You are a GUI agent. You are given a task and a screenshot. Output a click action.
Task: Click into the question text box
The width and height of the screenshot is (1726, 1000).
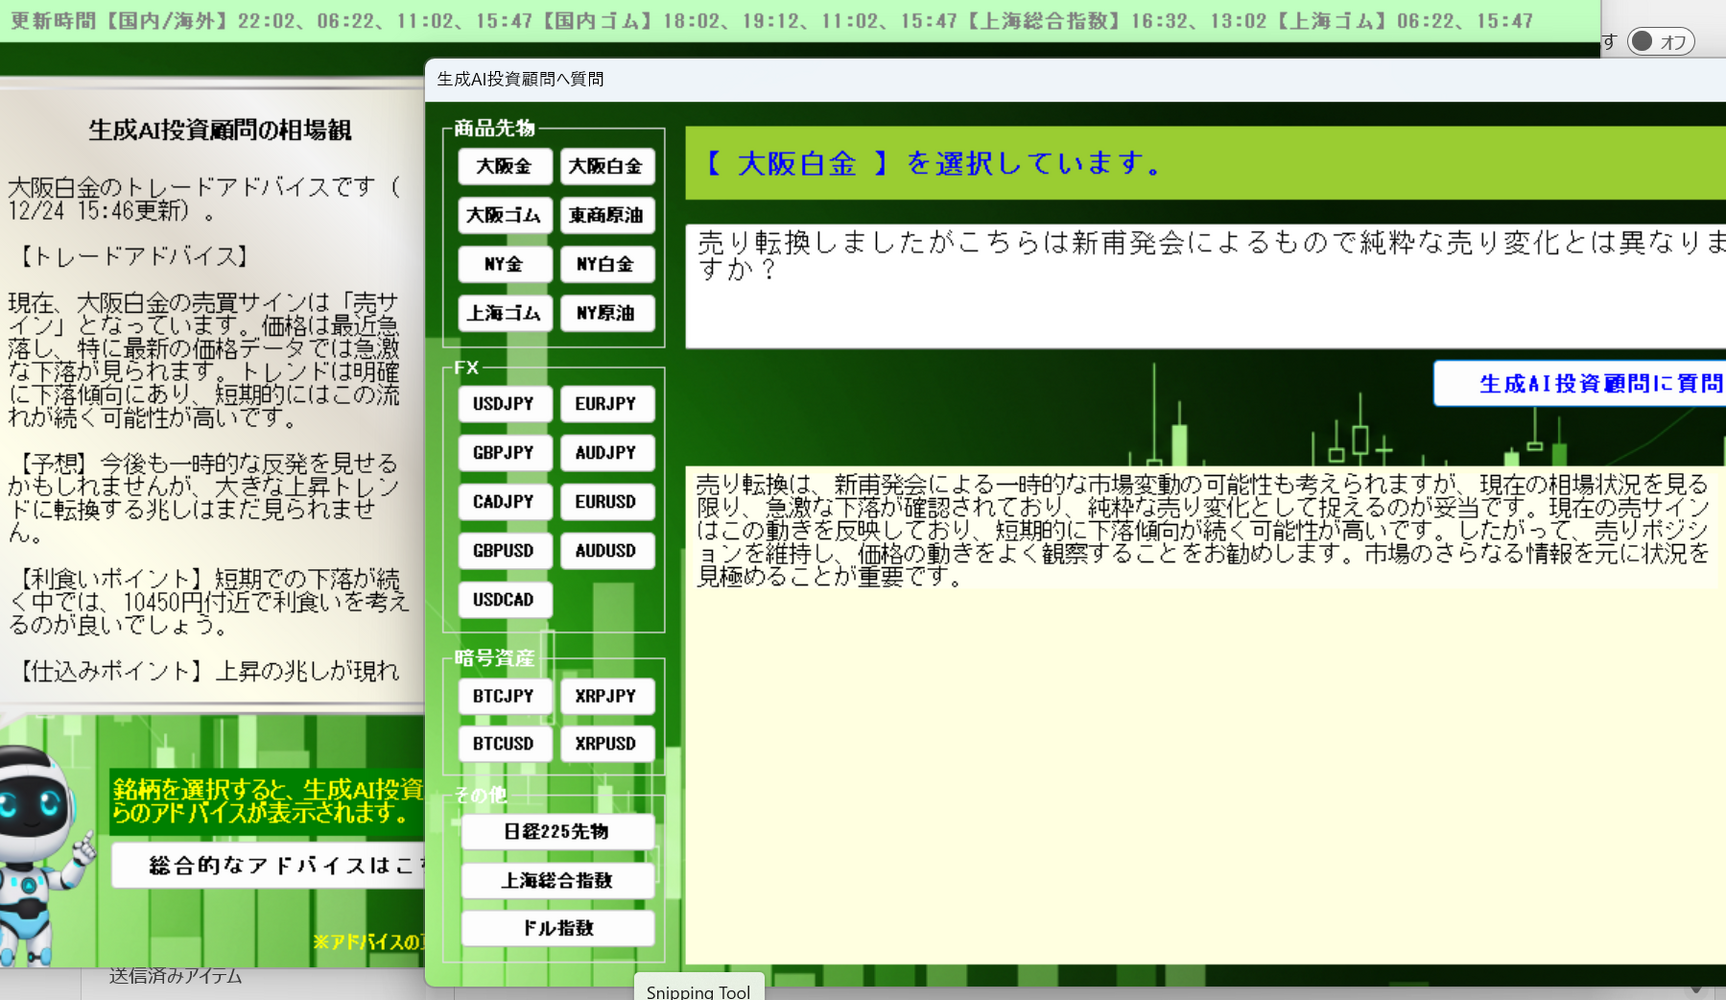pos(1205,286)
